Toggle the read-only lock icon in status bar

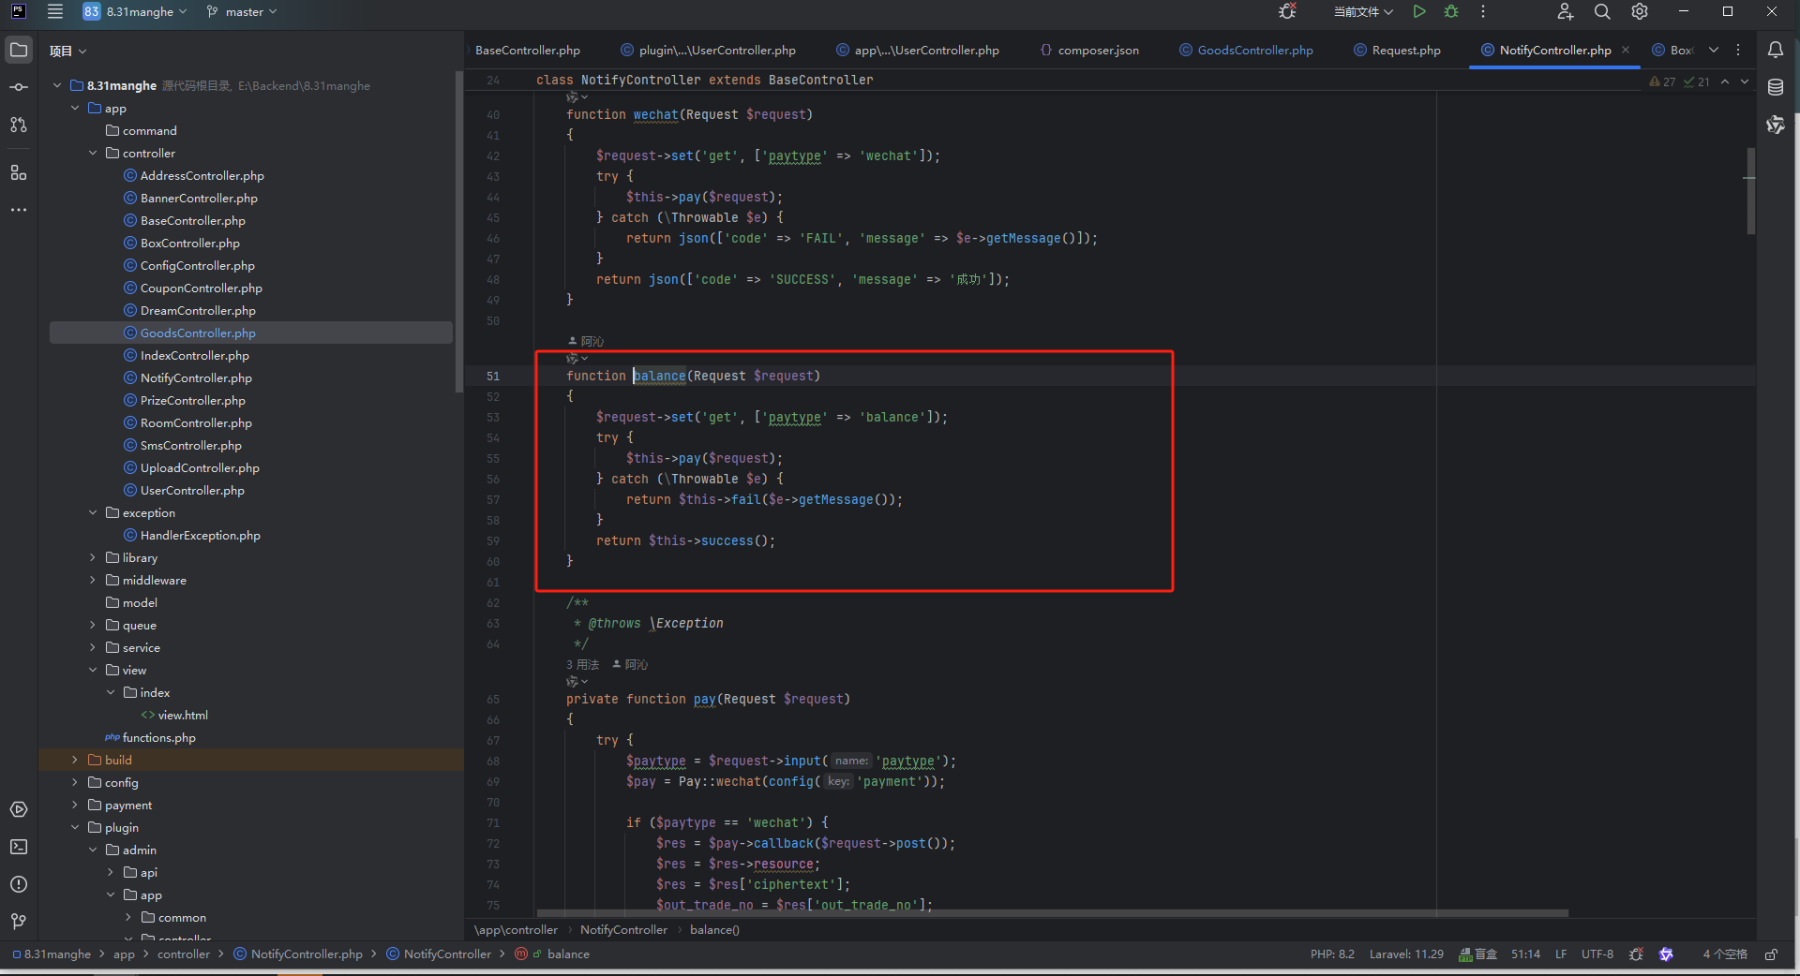(x=1771, y=954)
